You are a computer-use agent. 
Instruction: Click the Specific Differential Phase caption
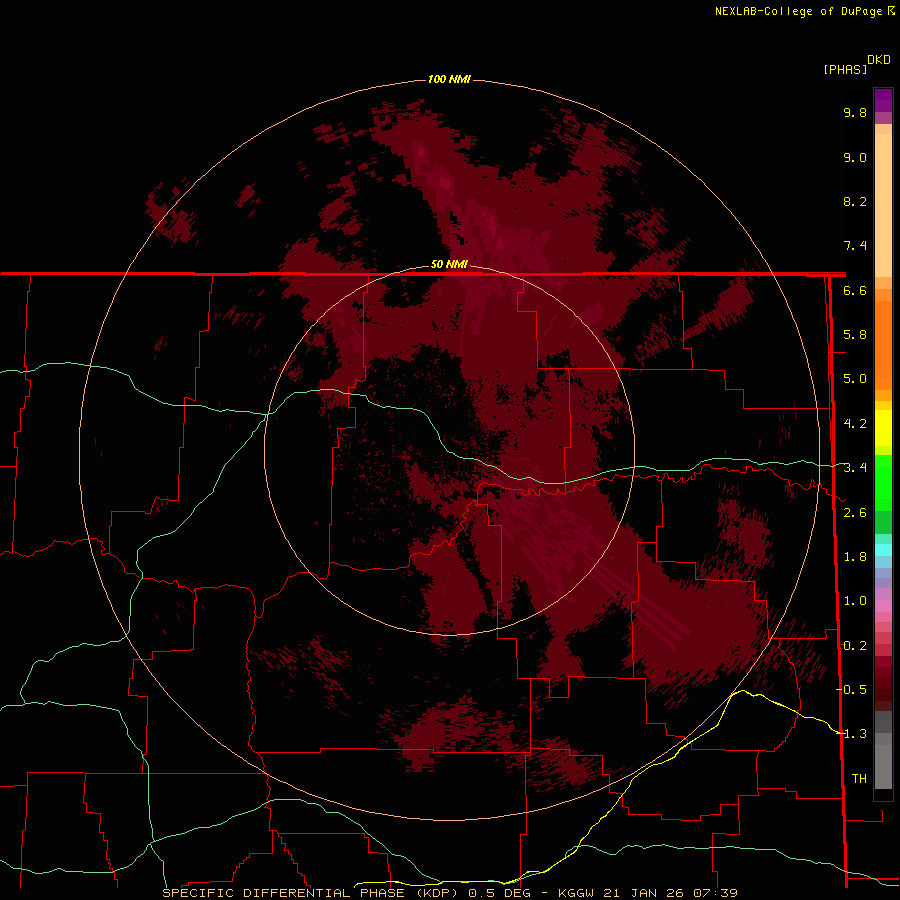(x=449, y=893)
